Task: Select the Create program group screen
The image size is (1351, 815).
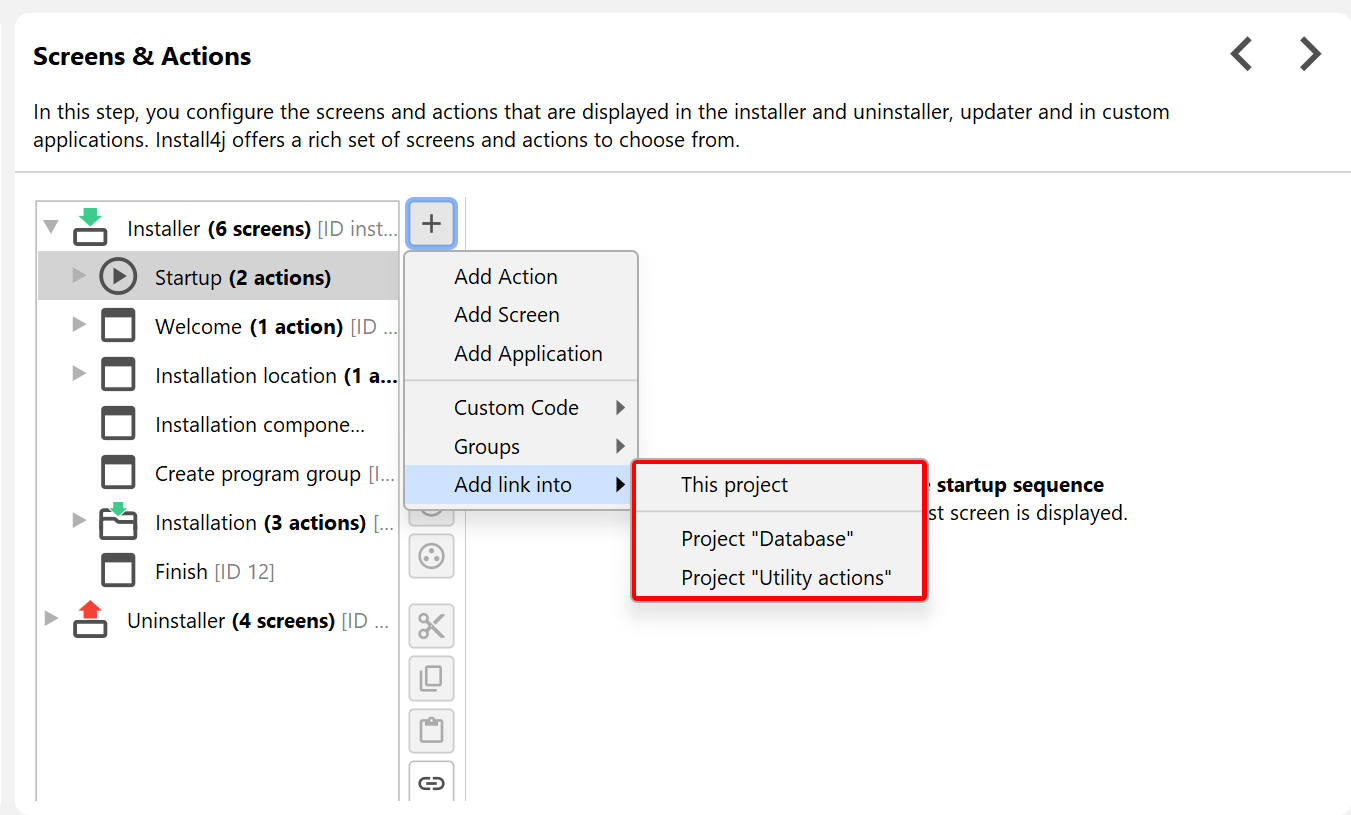Action: point(258,474)
